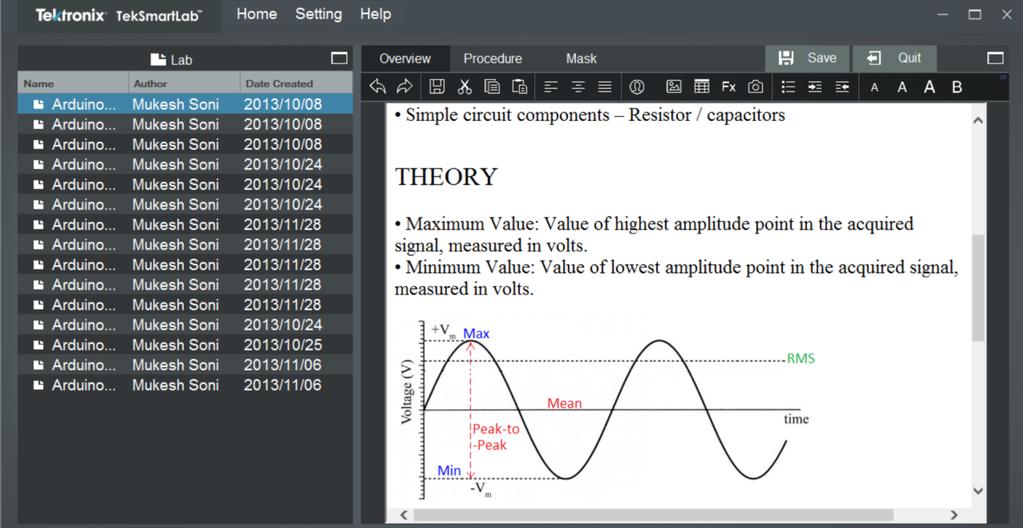Click the Save button
This screenshot has width=1023, height=528.
807,58
